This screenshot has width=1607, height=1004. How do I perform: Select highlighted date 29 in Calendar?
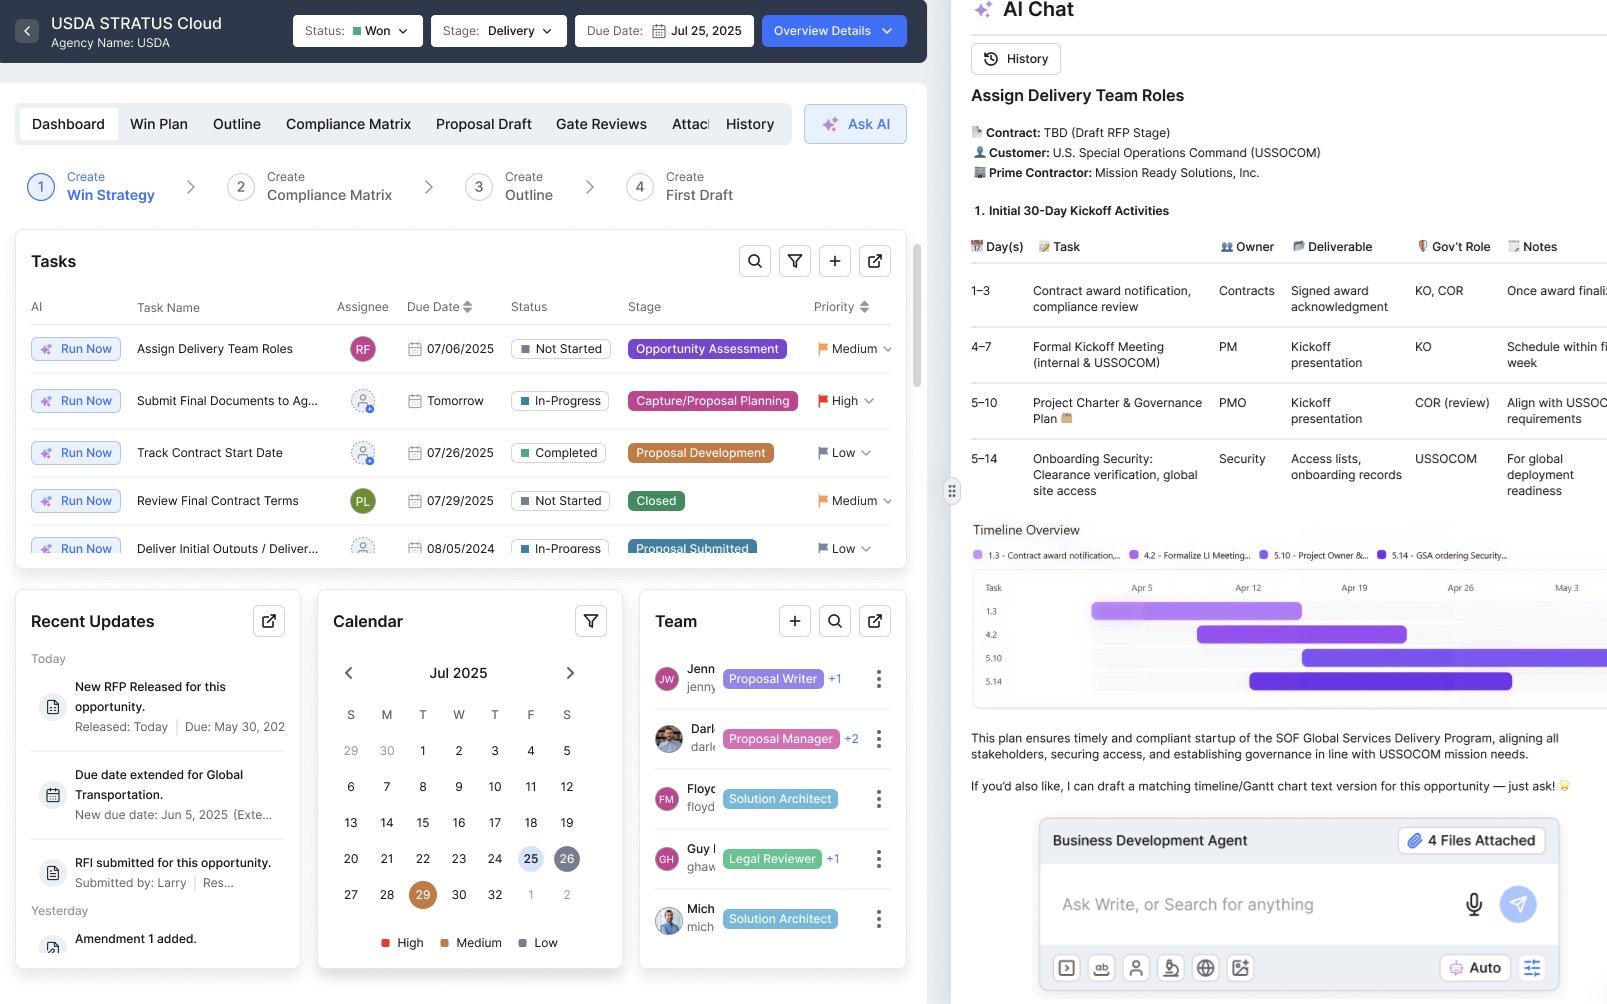point(423,895)
